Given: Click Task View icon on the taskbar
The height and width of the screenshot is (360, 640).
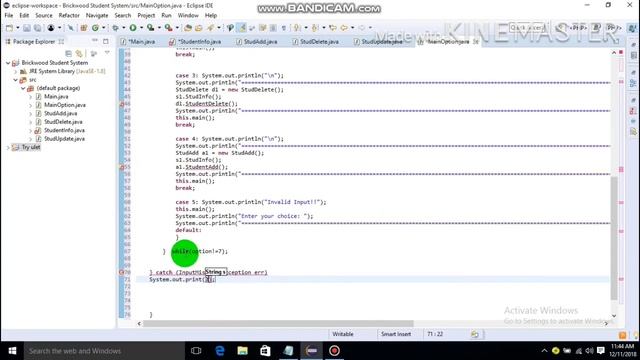Looking at the screenshot, I should point(196,351).
